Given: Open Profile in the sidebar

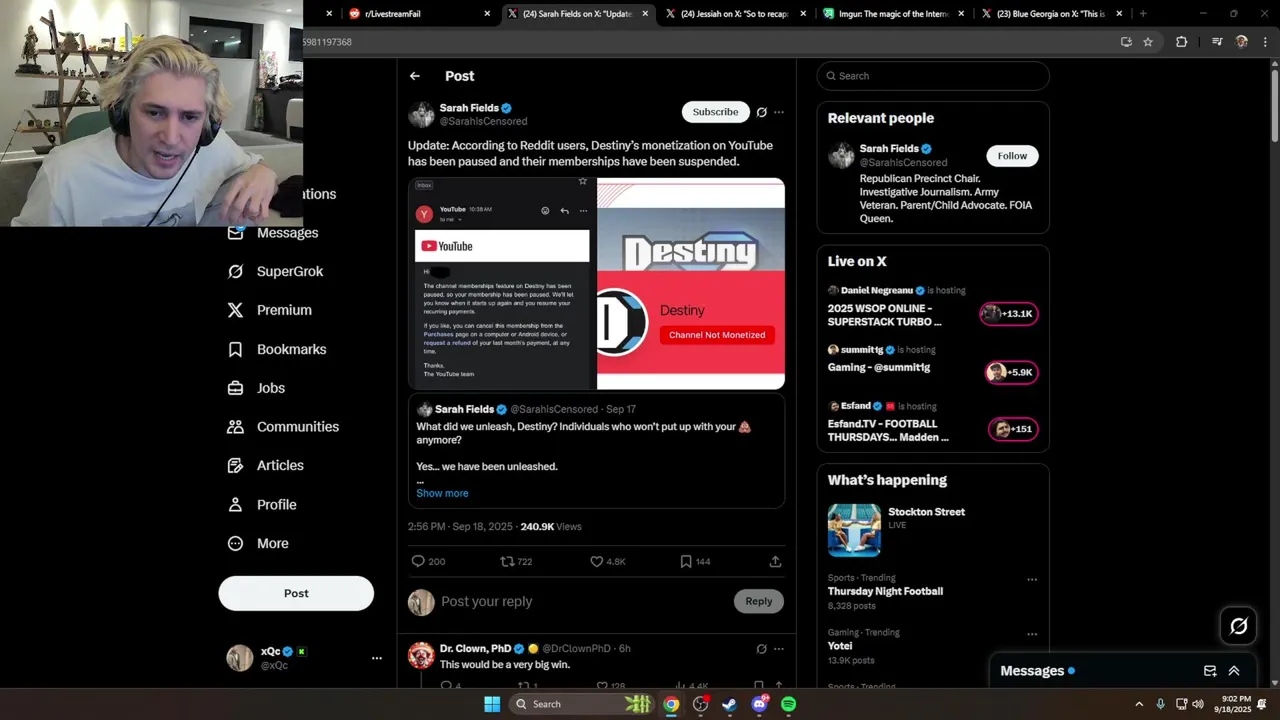Looking at the screenshot, I should (x=262, y=505).
